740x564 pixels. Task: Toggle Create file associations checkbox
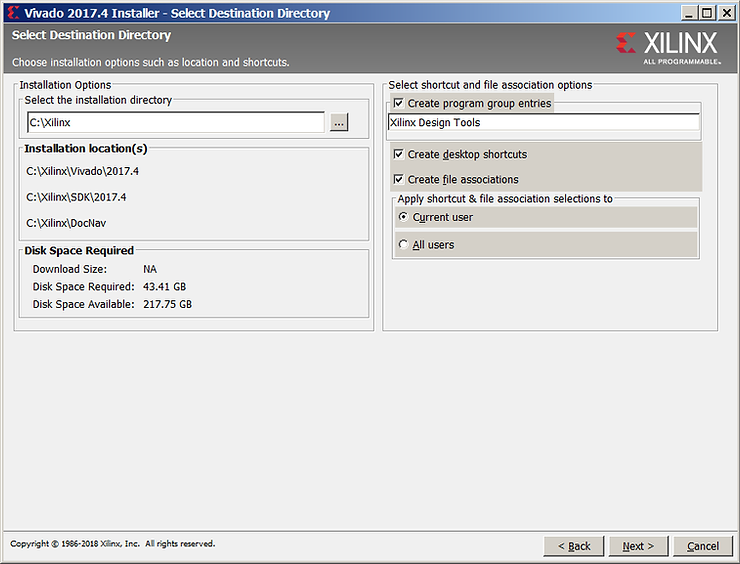pos(399,179)
